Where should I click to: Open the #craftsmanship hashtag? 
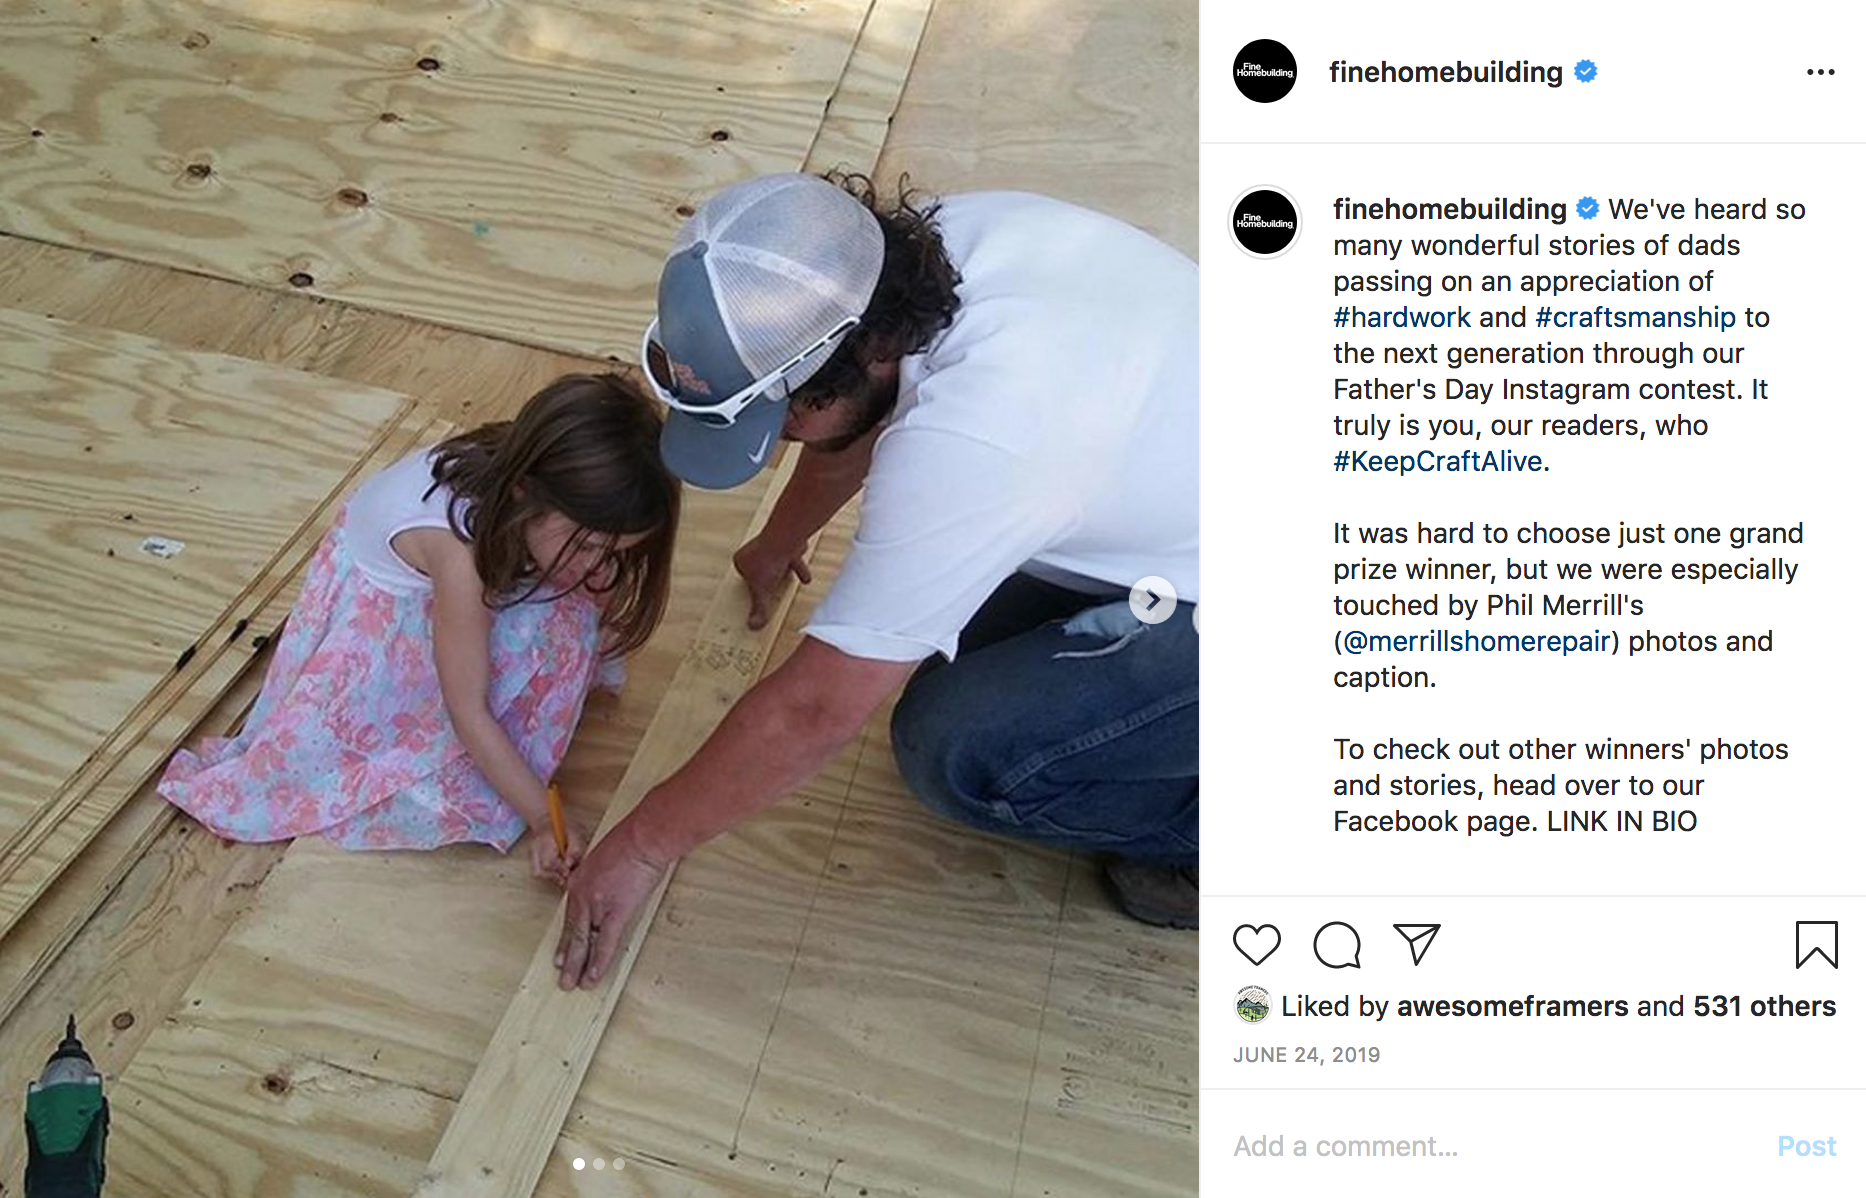pyautogui.click(x=1635, y=317)
